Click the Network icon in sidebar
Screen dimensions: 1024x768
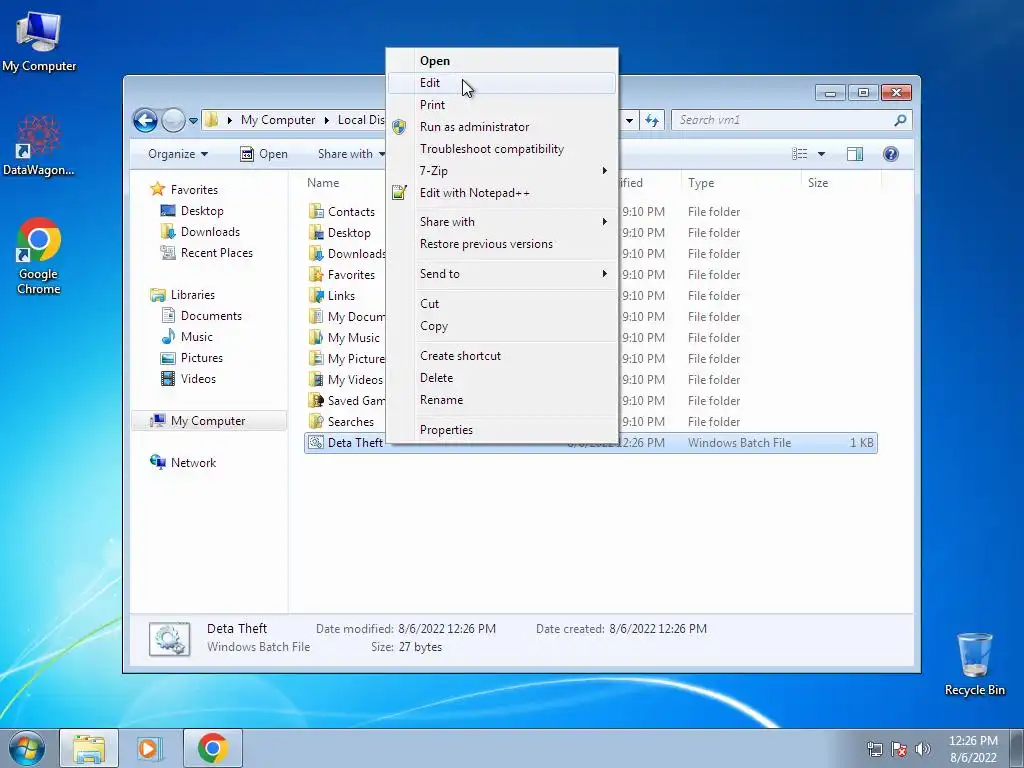click(x=157, y=462)
